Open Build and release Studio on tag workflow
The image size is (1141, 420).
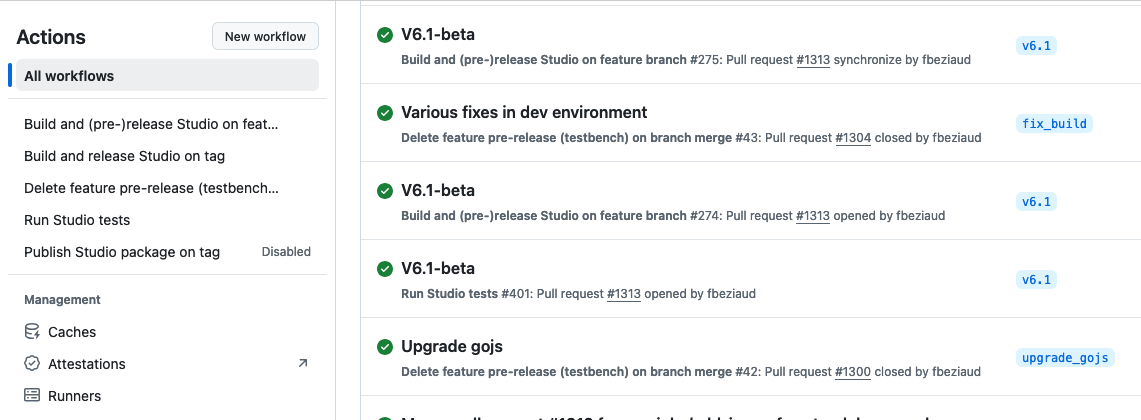point(124,156)
